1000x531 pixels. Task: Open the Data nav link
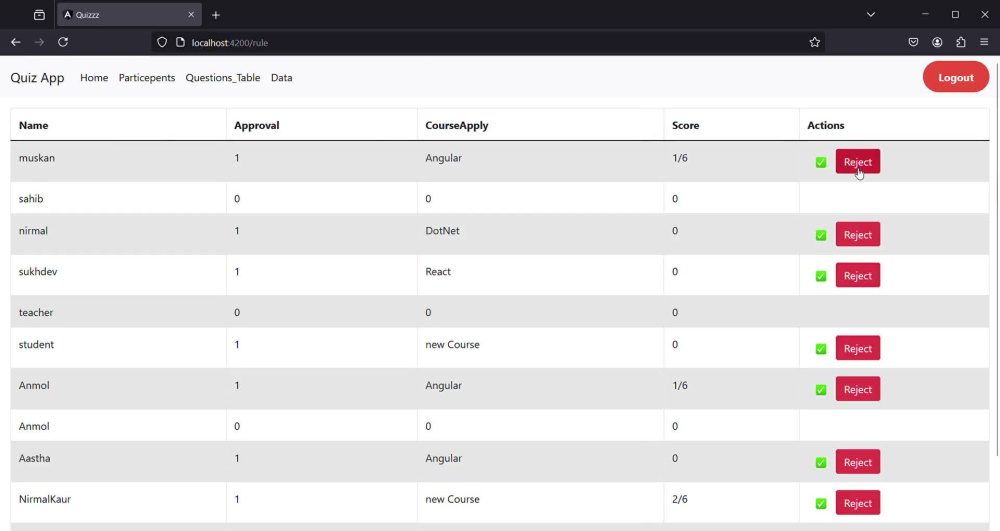[281, 78]
